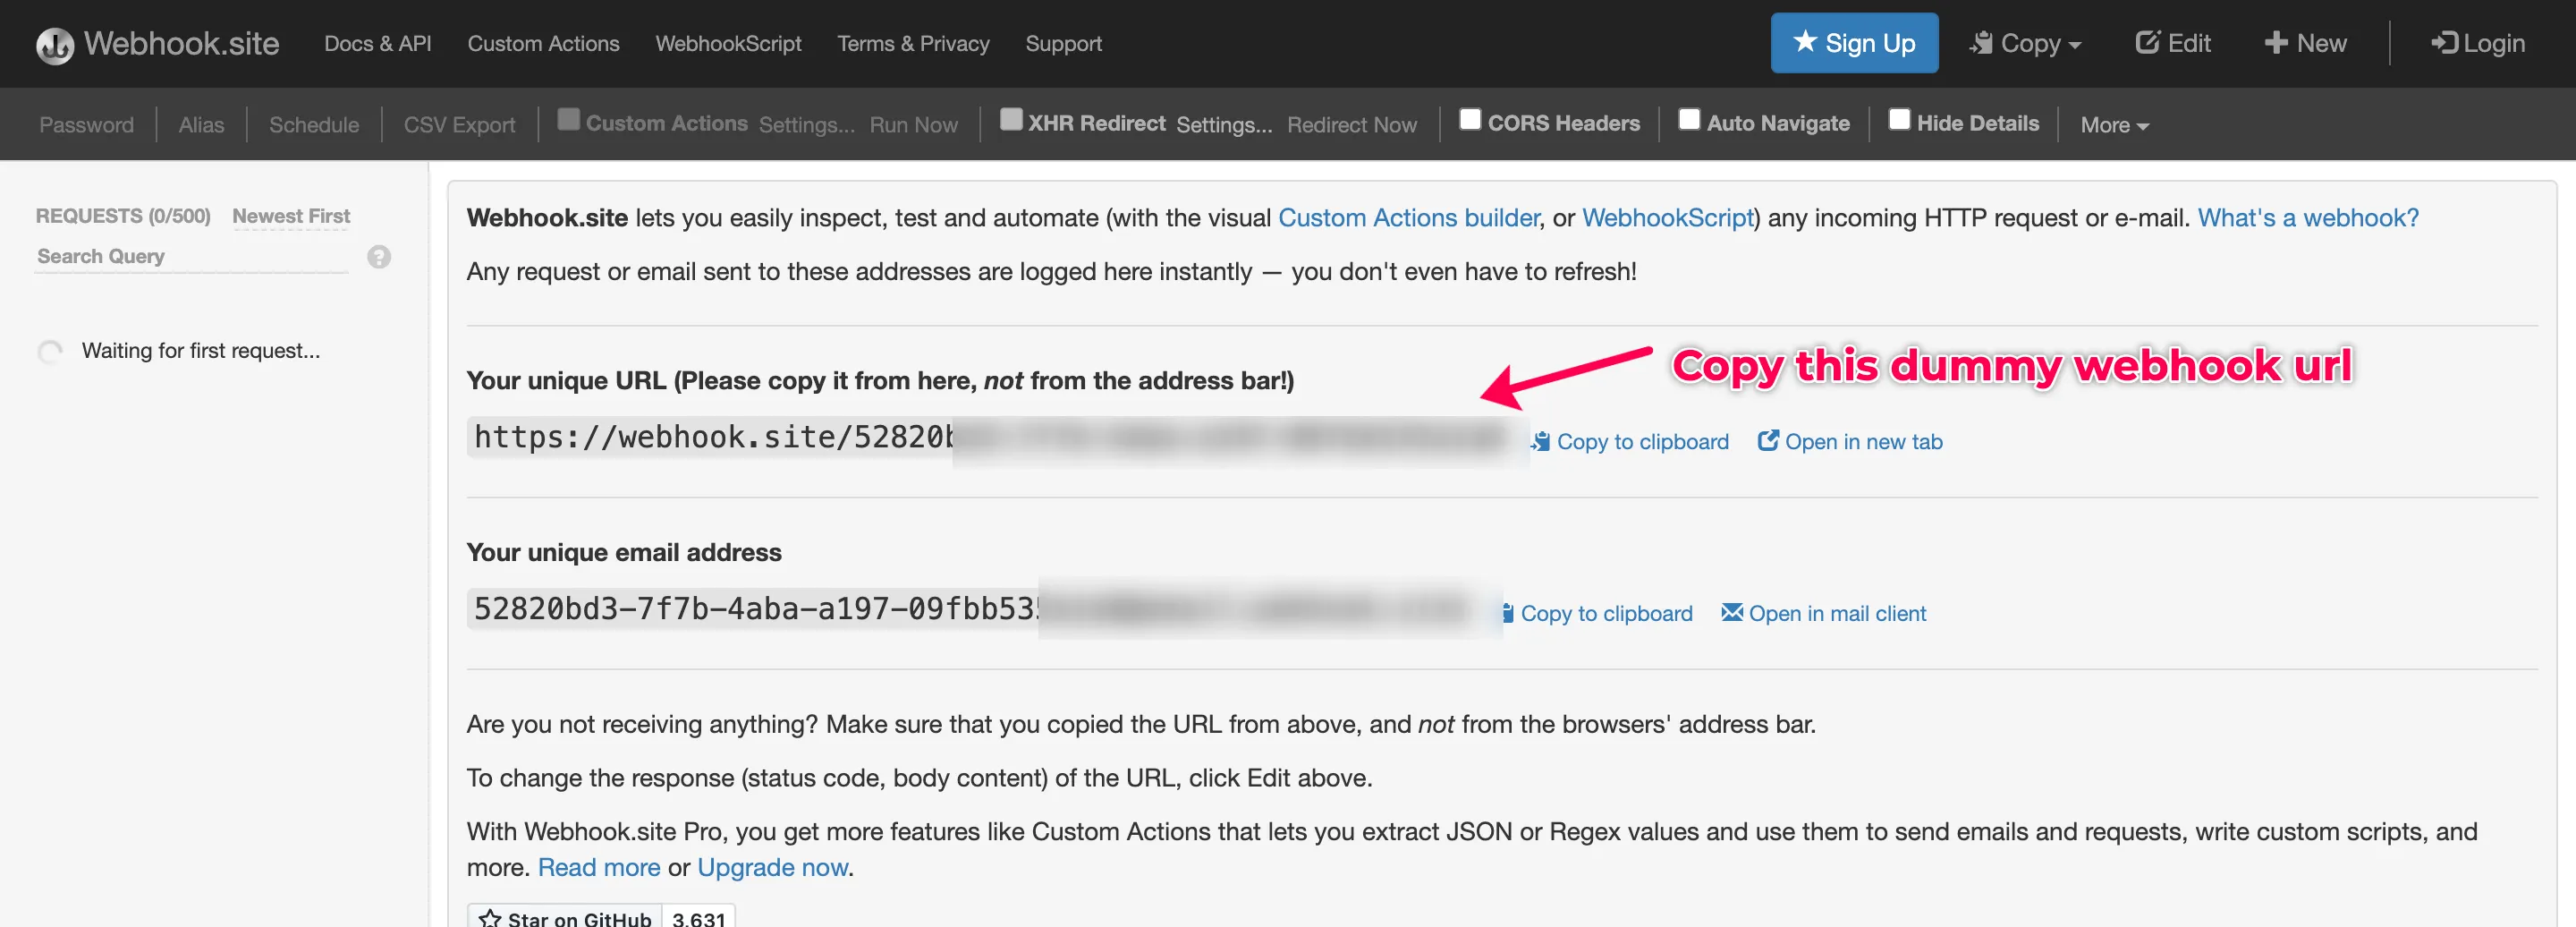Copy unique email address to clipboard
2576x927 pixels.
coord(1597,613)
